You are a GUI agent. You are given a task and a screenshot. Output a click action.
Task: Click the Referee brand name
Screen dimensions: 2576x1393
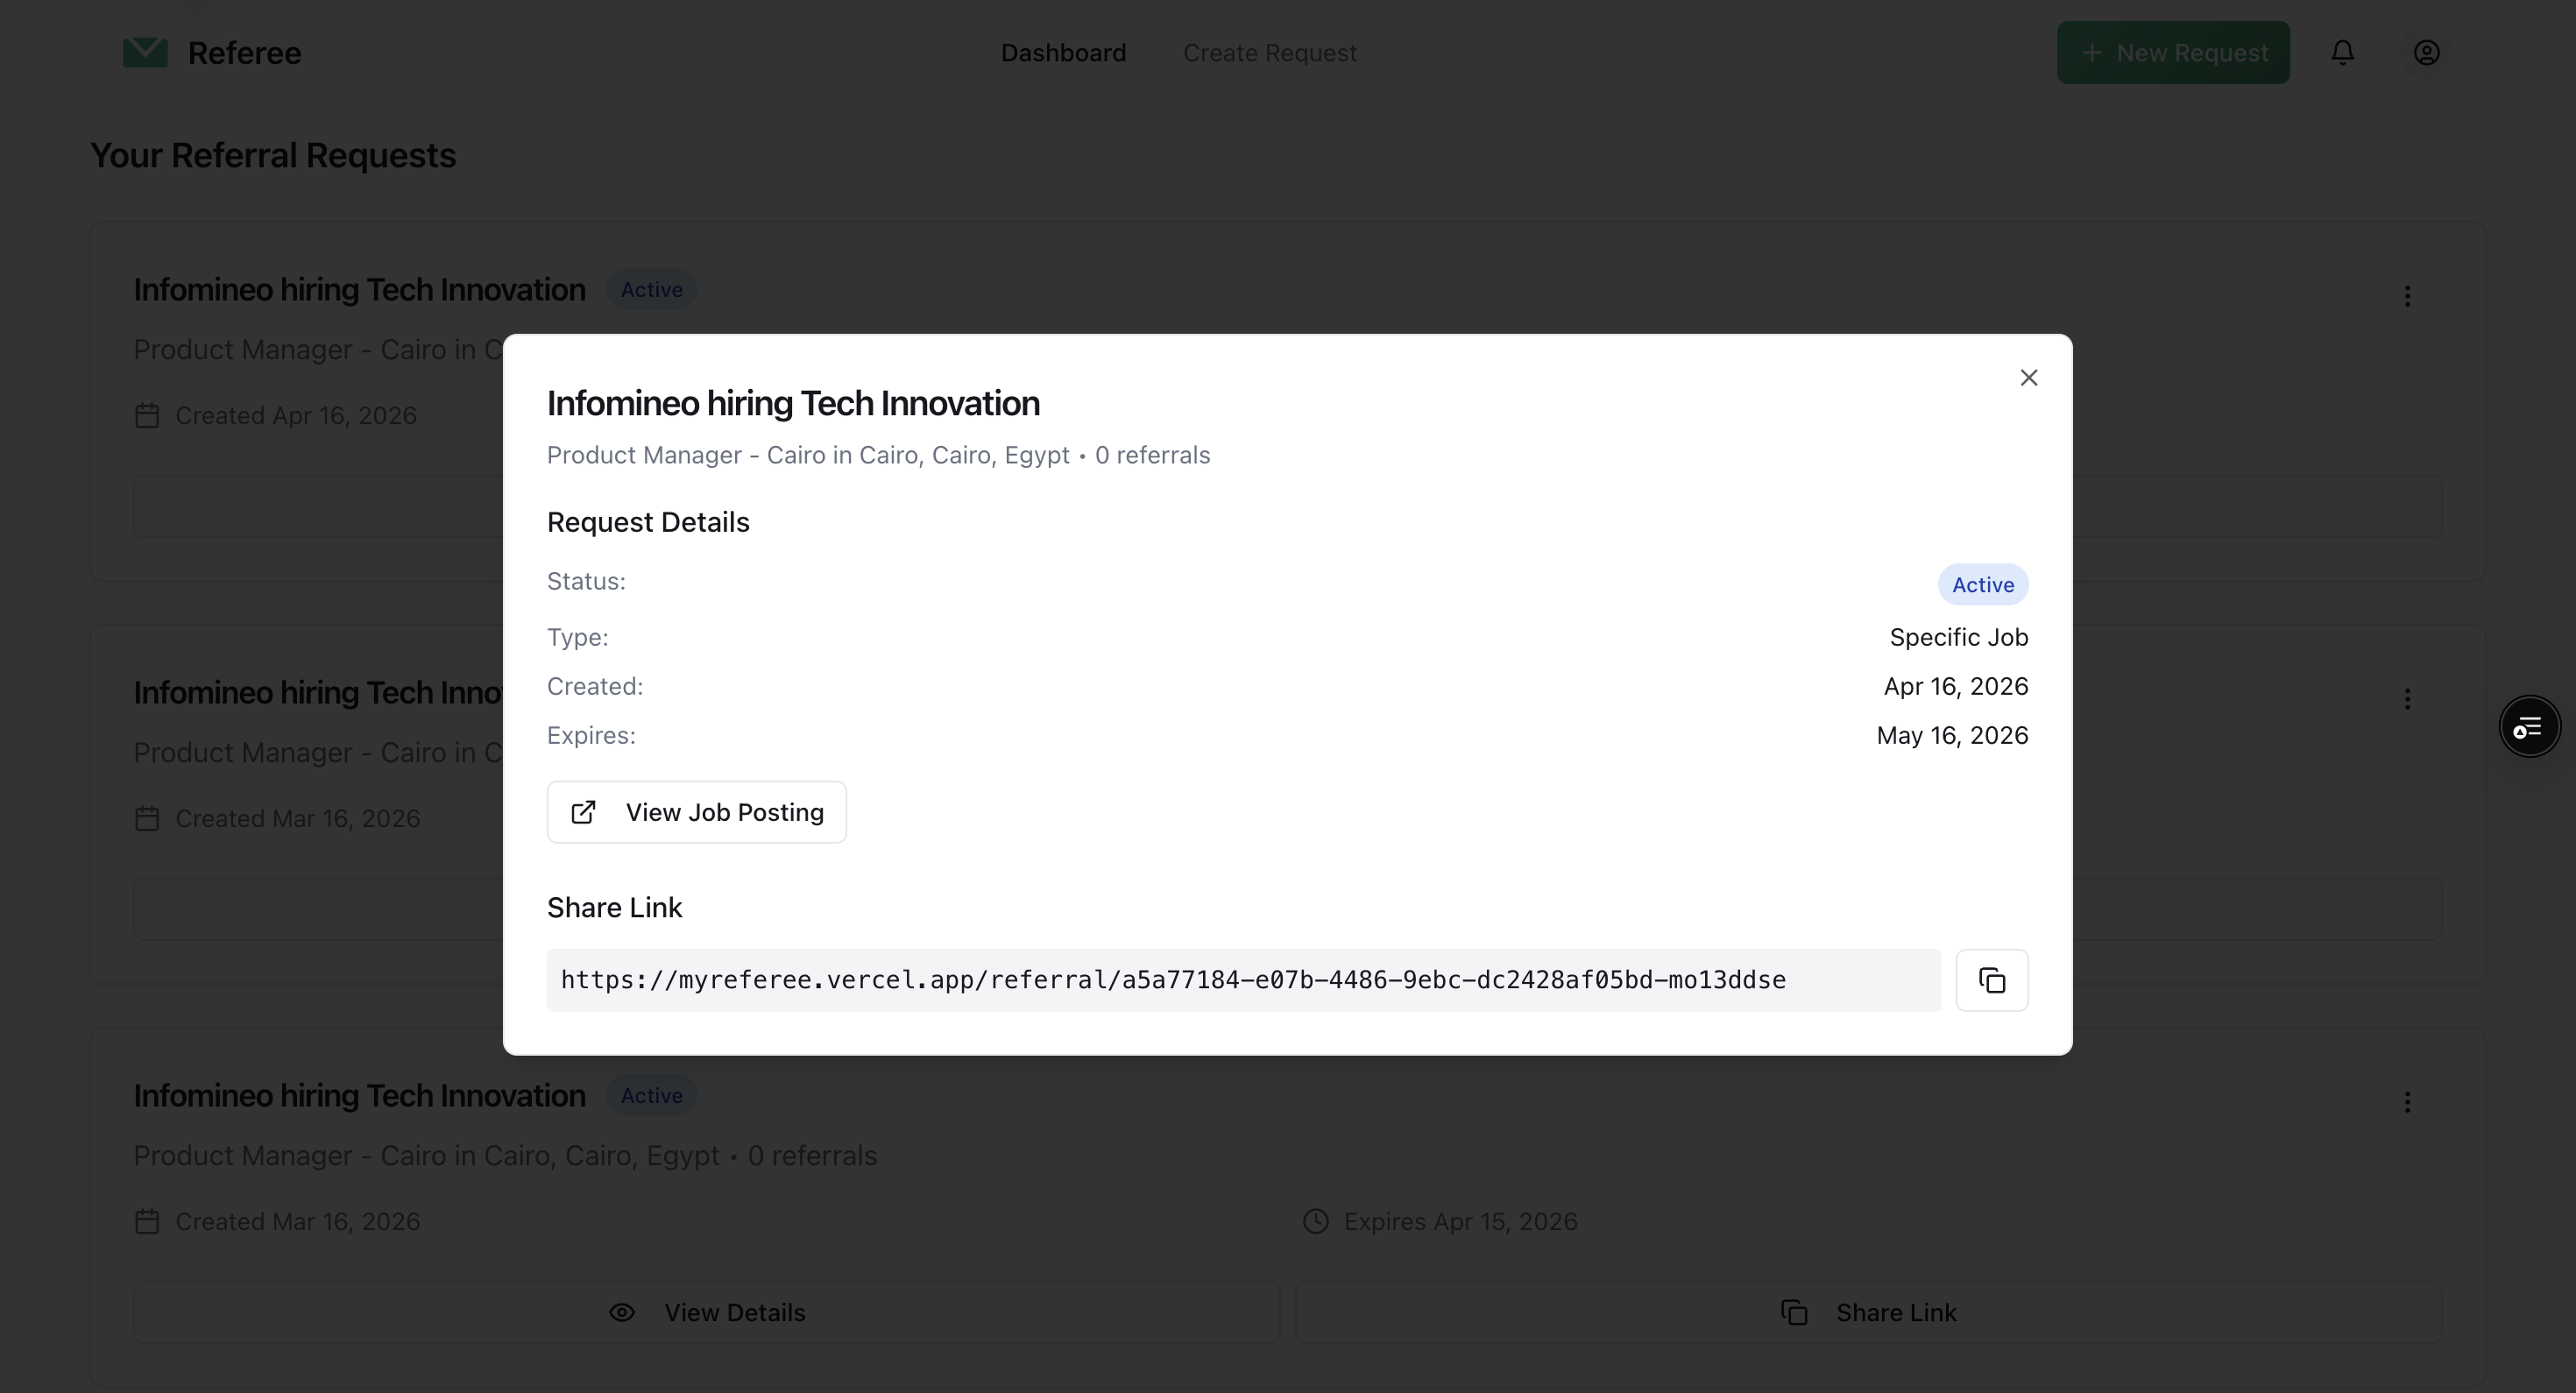(244, 52)
